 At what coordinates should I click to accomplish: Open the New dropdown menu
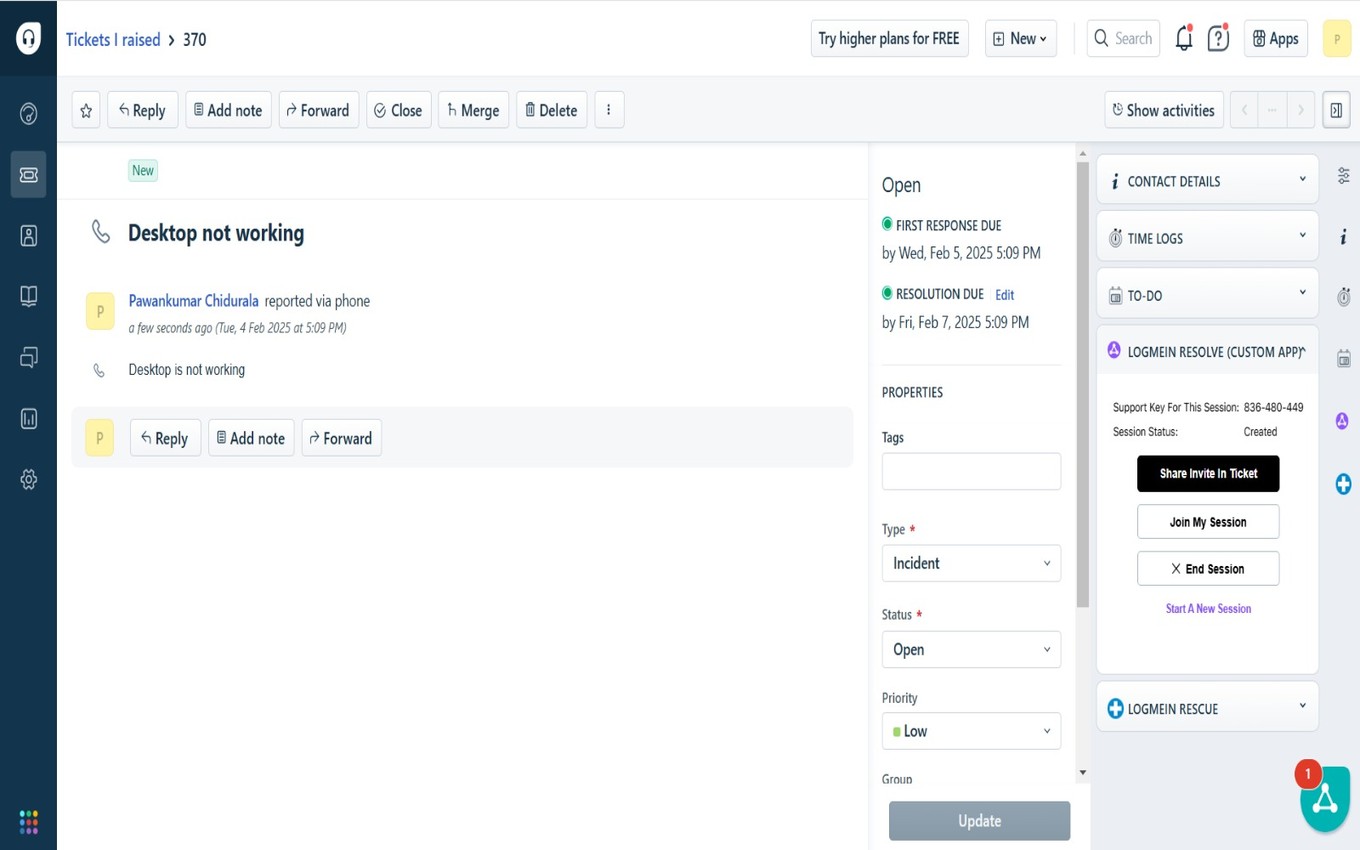tap(1020, 39)
